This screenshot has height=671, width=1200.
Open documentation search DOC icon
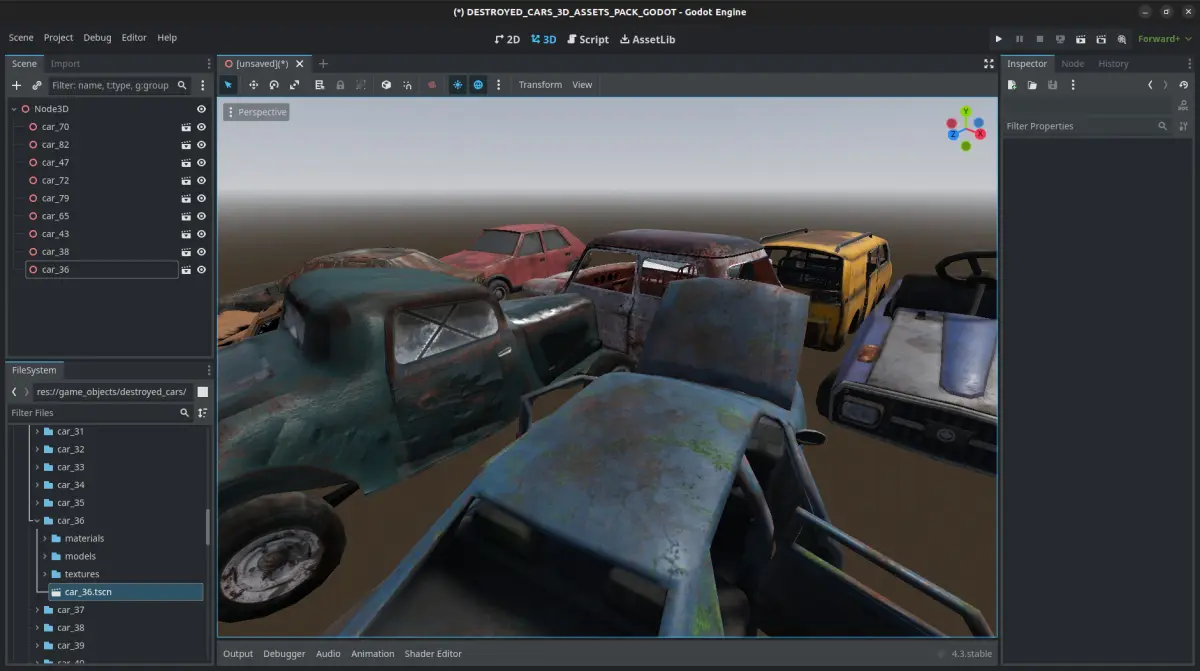pyautogui.click(x=1184, y=105)
